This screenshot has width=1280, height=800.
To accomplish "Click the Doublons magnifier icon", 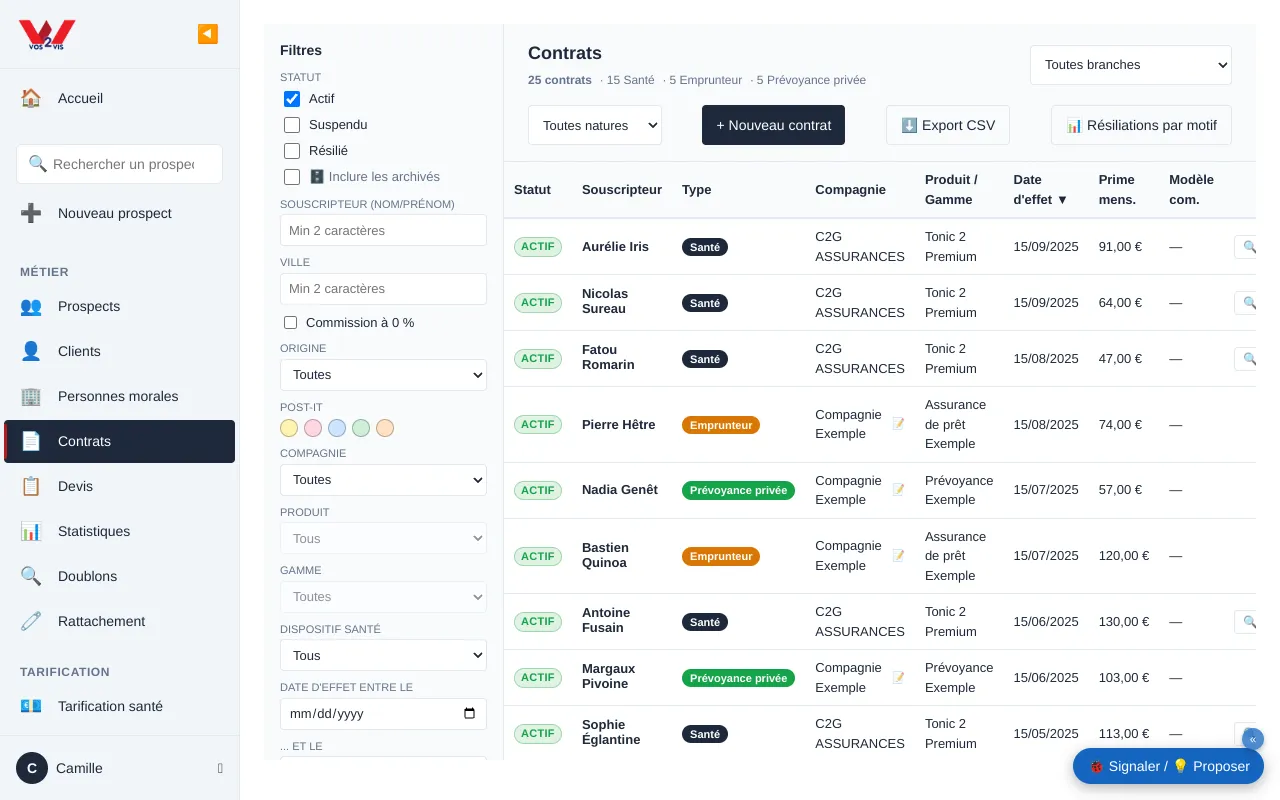I will tap(31, 576).
